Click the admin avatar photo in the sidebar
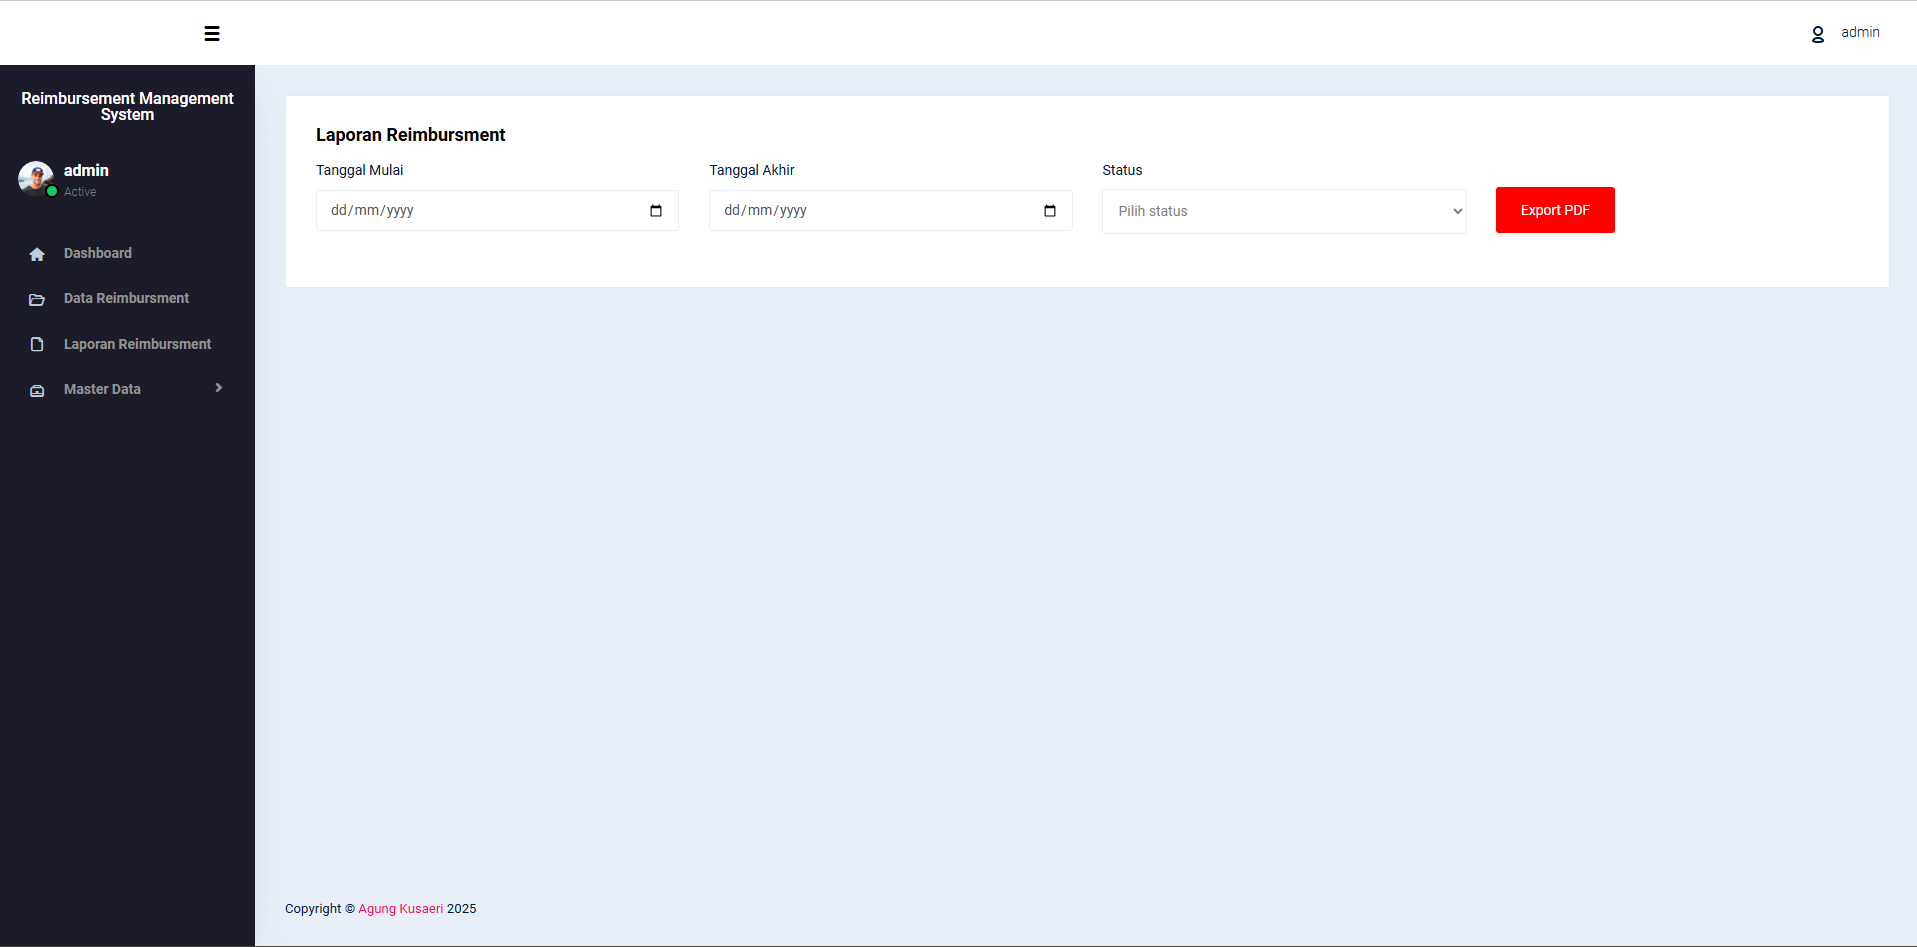This screenshot has height=947, width=1917. coord(36,178)
